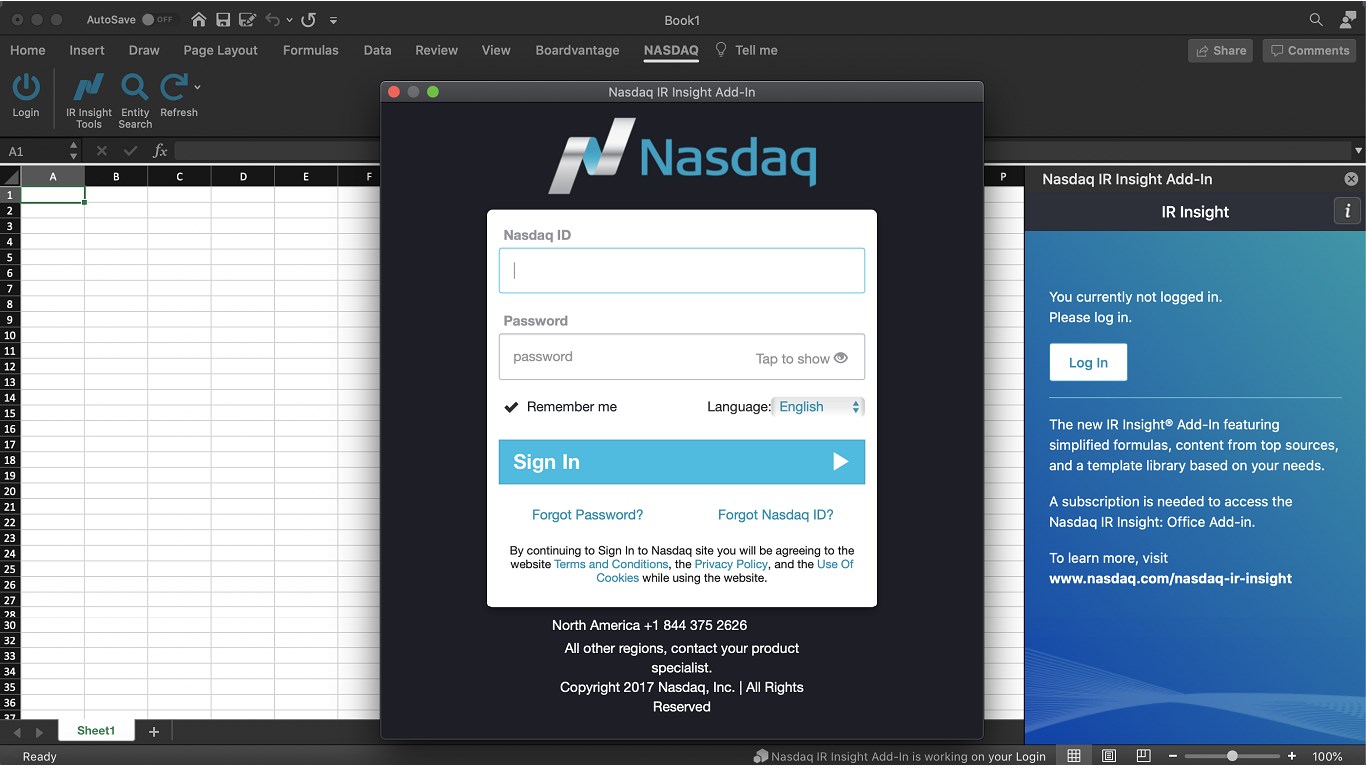Click the Share button

tap(1220, 50)
